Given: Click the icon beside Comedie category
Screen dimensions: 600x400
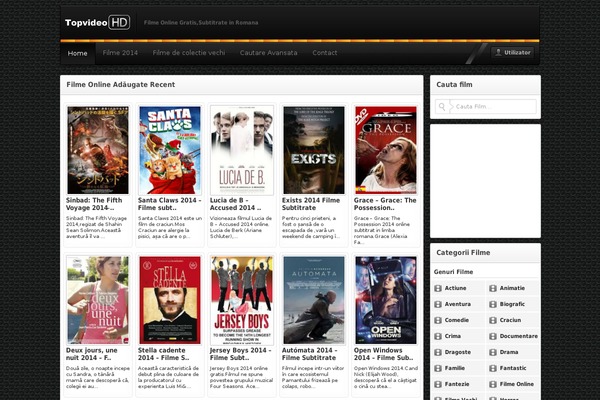Looking at the screenshot, I should [438, 320].
